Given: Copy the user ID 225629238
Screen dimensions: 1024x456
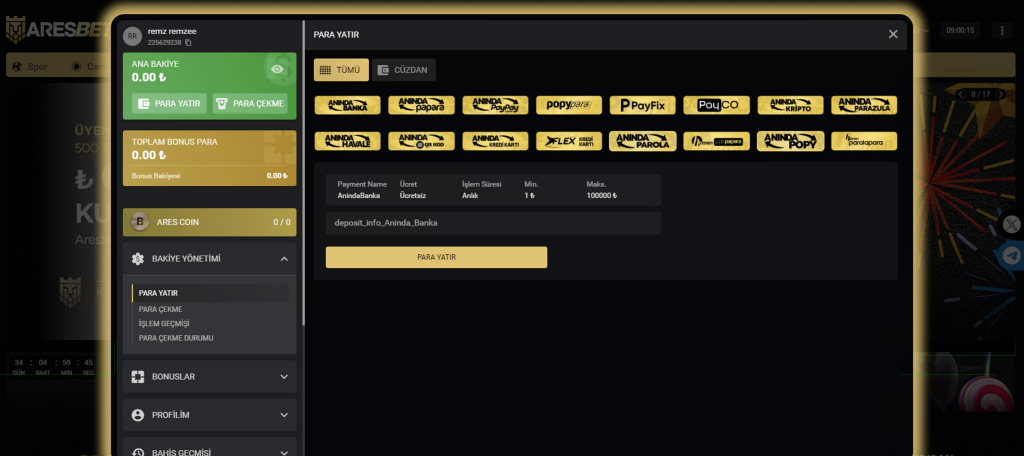Looking at the screenshot, I should click(188, 42).
